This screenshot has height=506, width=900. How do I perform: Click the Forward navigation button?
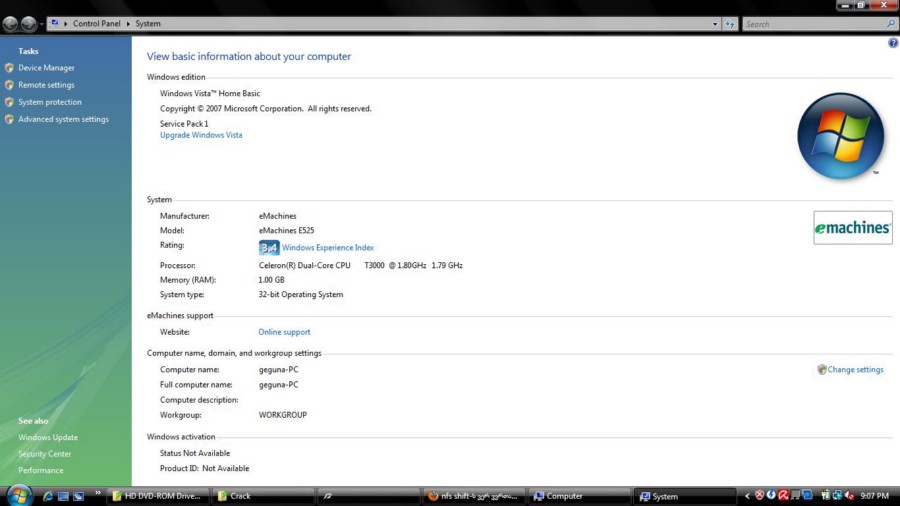29,24
